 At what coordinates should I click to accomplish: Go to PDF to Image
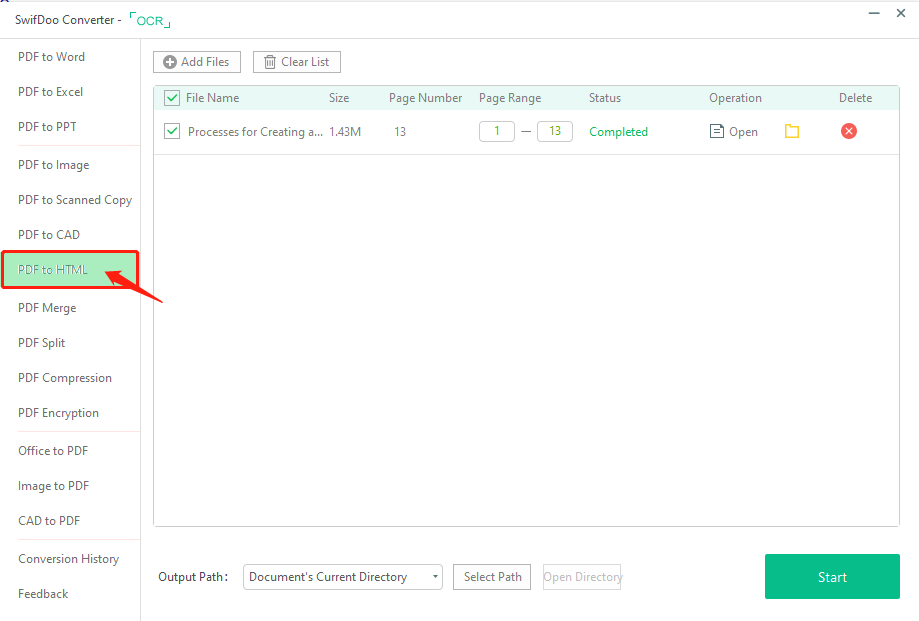(53, 165)
